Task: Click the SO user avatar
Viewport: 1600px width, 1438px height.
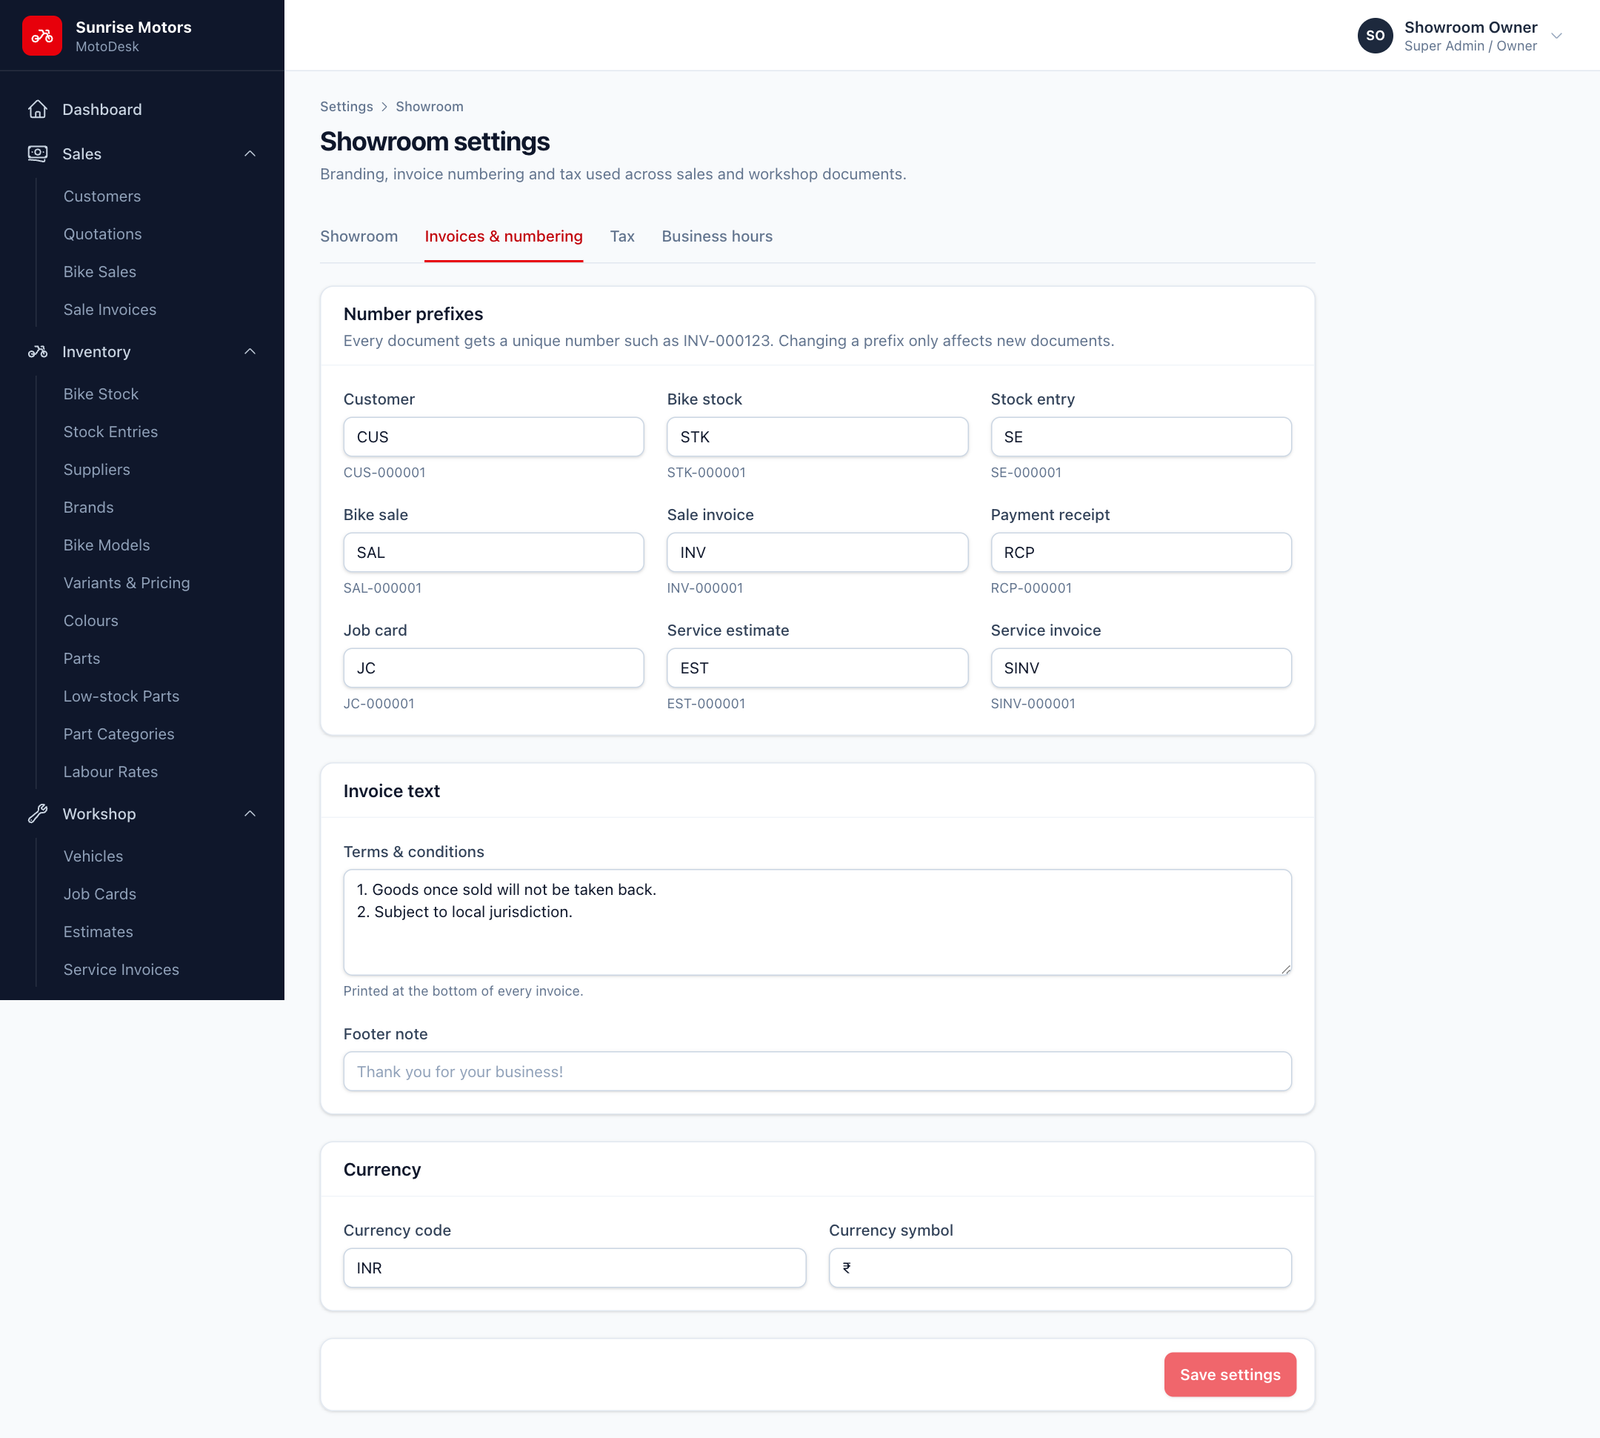Action: pos(1375,35)
